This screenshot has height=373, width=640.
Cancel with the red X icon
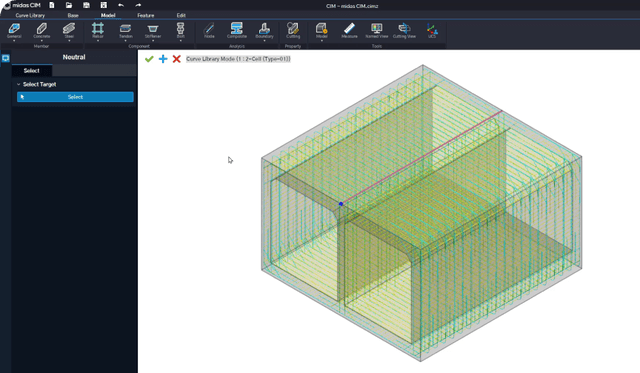tap(176, 59)
